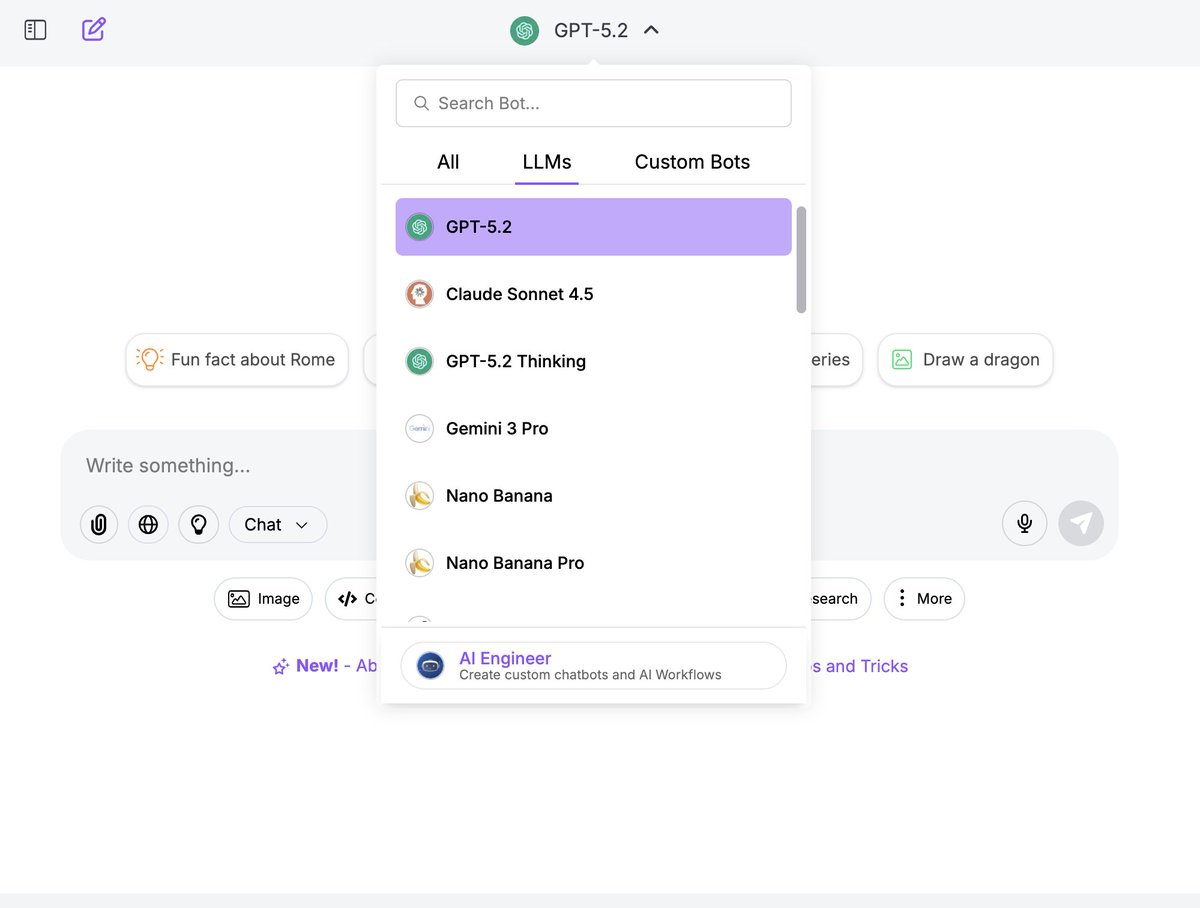This screenshot has height=908, width=1200.
Task: Click the Gemini 3 Pro logo icon
Action: coord(419,428)
